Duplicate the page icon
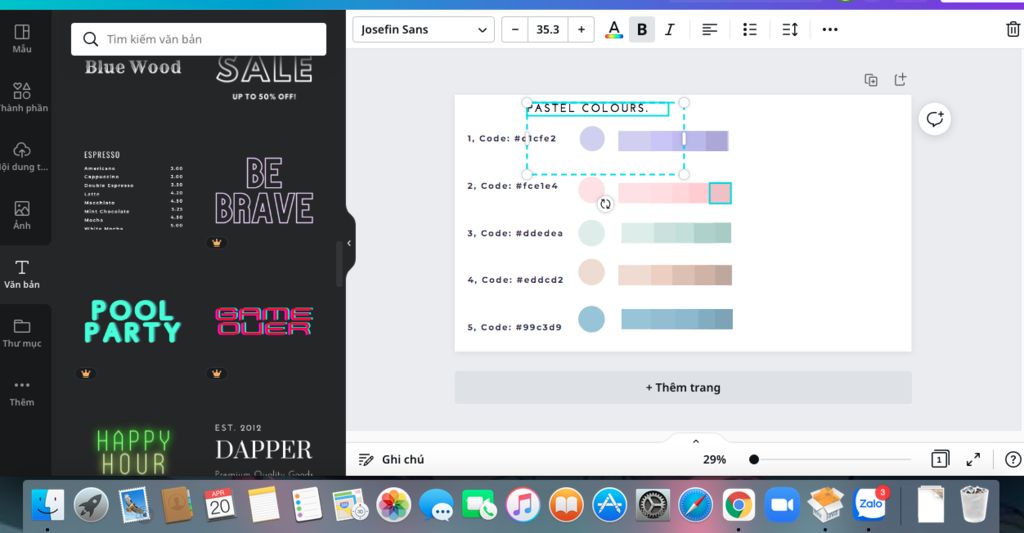This screenshot has width=1024, height=533. 871,80
